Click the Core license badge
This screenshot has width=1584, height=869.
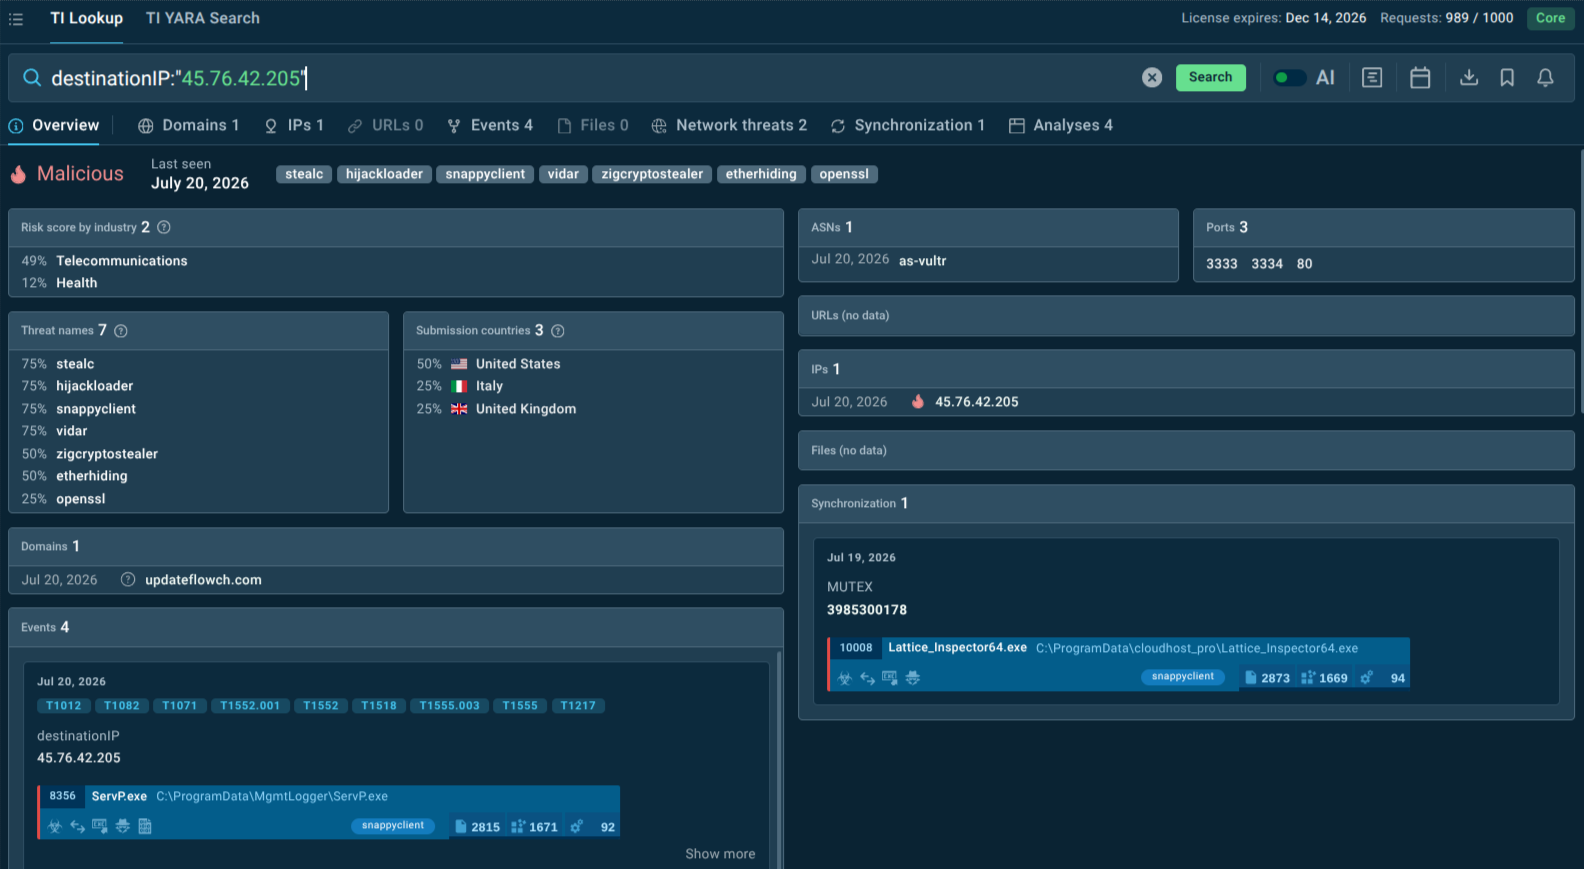(x=1550, y=18)
